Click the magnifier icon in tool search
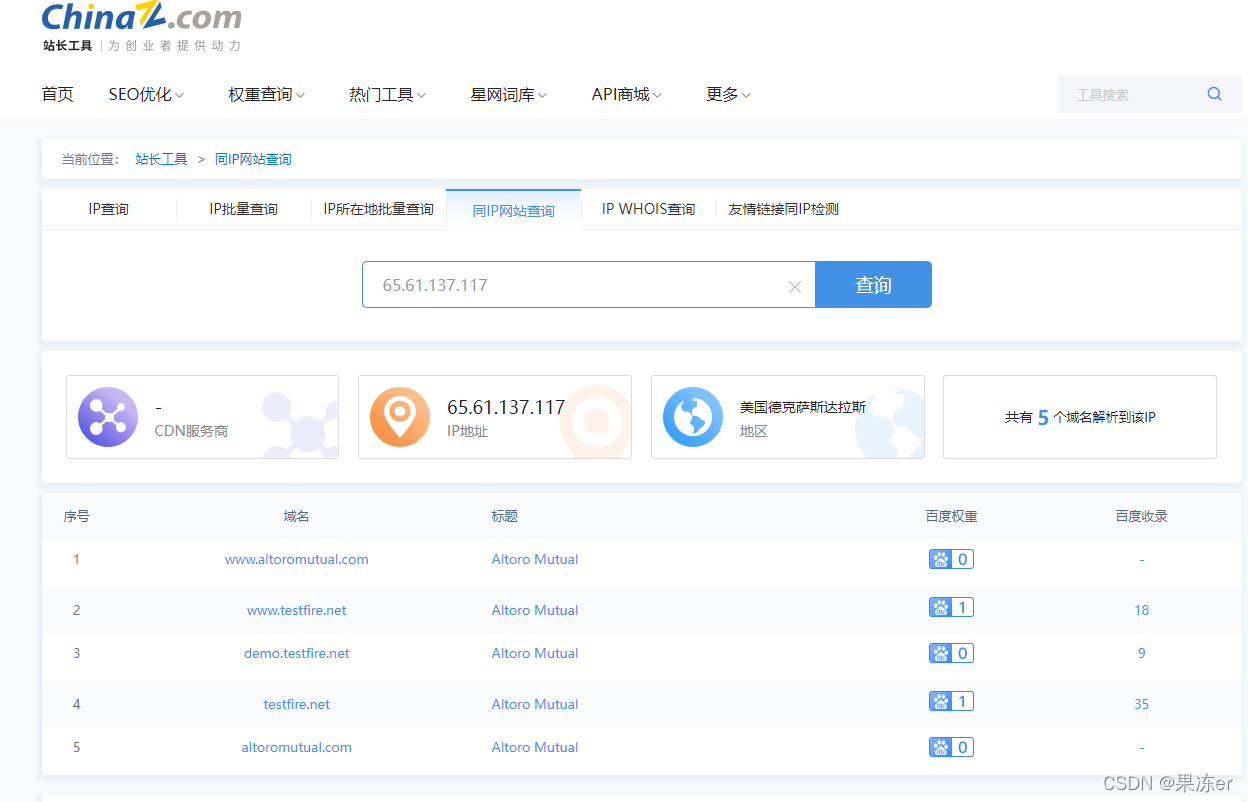This screenshot has width=1248, height=802. coord(1214,94)
